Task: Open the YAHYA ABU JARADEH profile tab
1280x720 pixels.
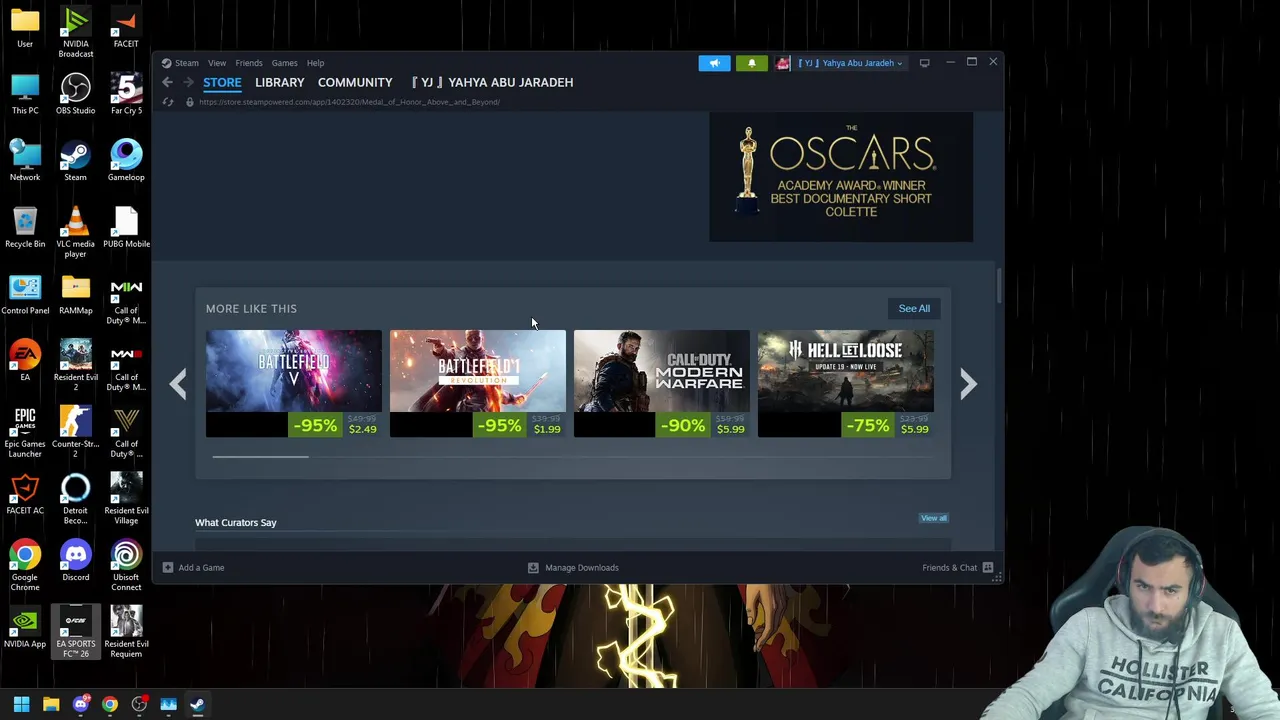Action: 492,82
